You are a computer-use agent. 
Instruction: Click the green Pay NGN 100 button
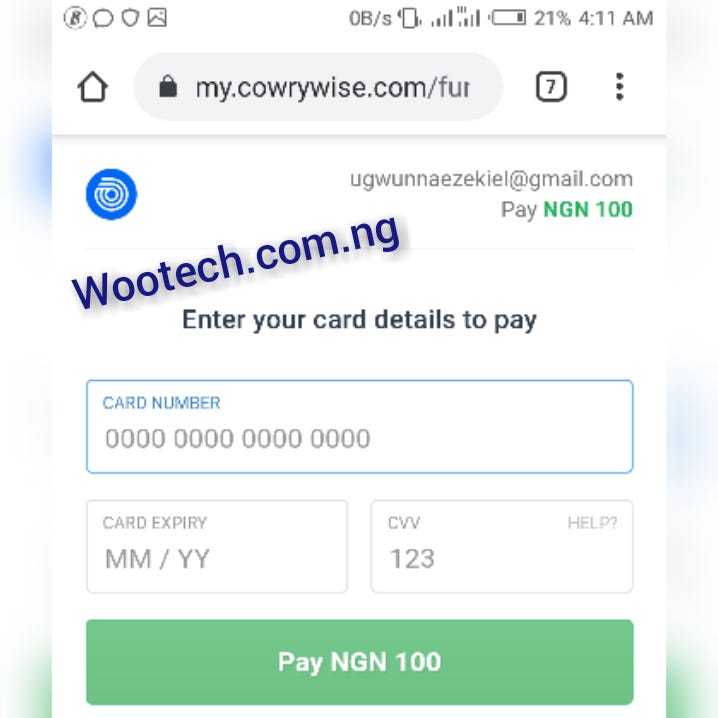coord(359,662)
